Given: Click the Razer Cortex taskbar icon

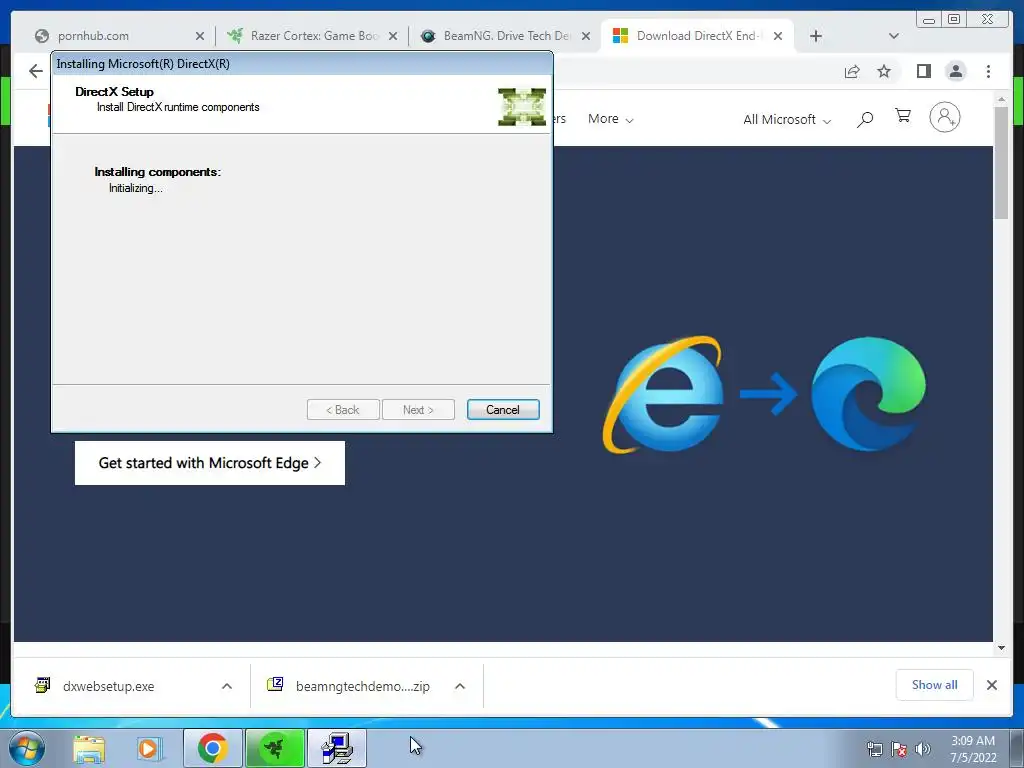Looking at the screenshot, I should [275, 748].
